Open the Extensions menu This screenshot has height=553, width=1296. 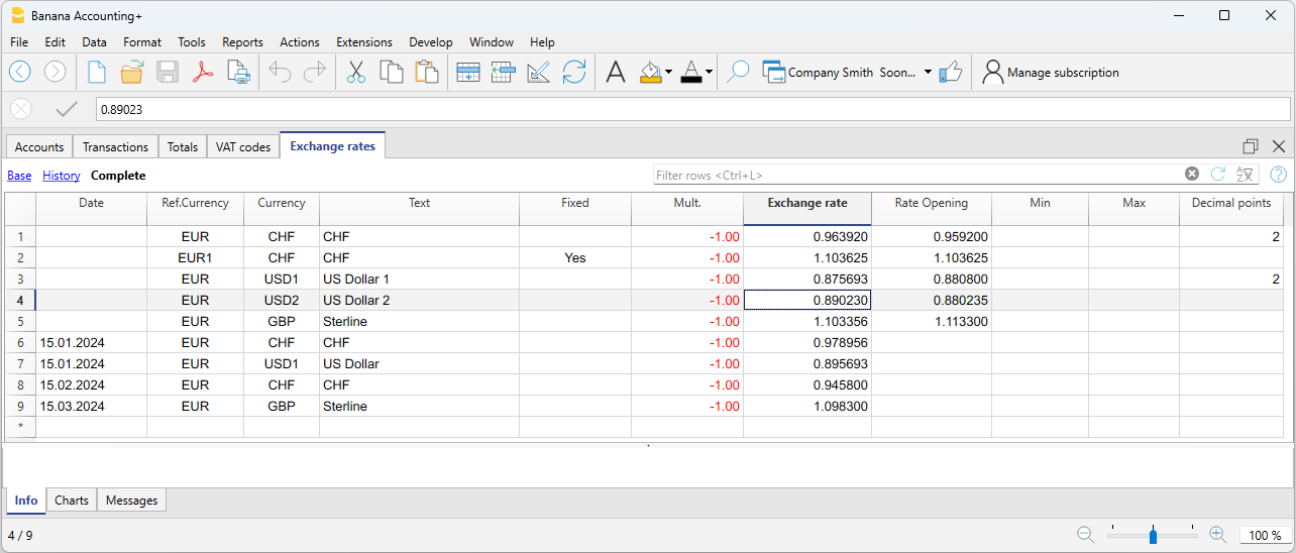click(x=364, y=42)
